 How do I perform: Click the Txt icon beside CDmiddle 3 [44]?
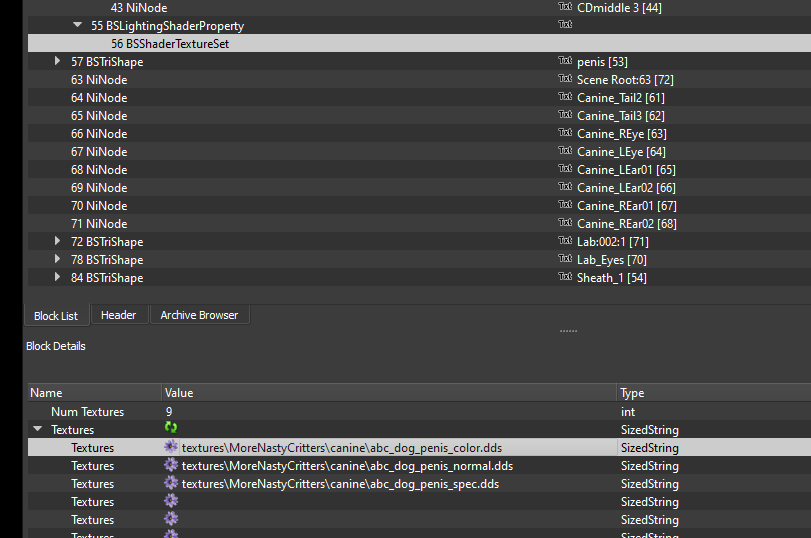pos(565,6)
